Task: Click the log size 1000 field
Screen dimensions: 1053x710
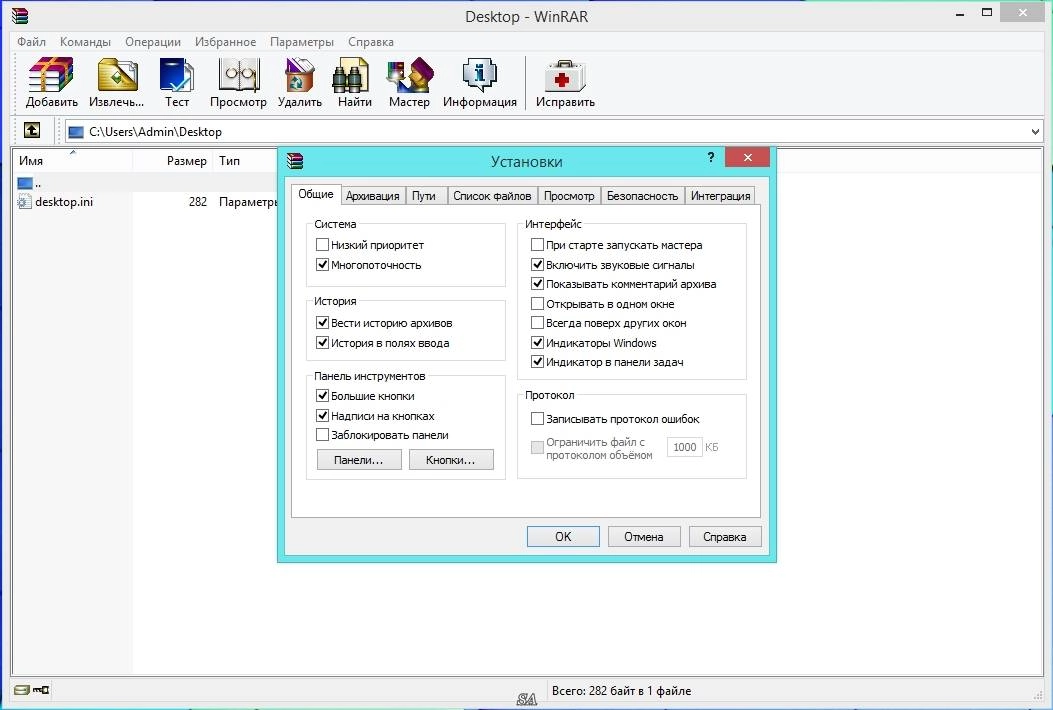Action: (684, 447)
